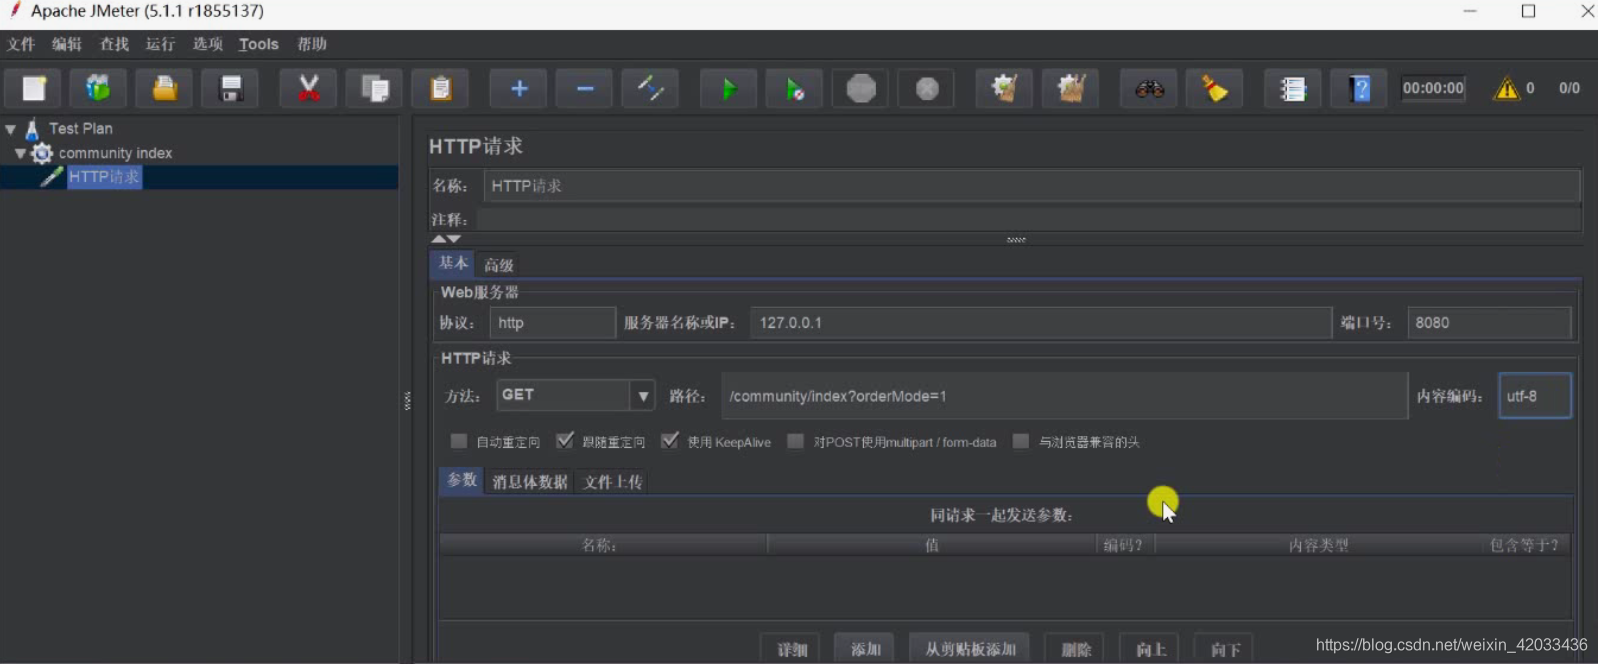Click the warning triangle error counter
The width and height of the screenshot is (1598, 664).
[1506, 89]
